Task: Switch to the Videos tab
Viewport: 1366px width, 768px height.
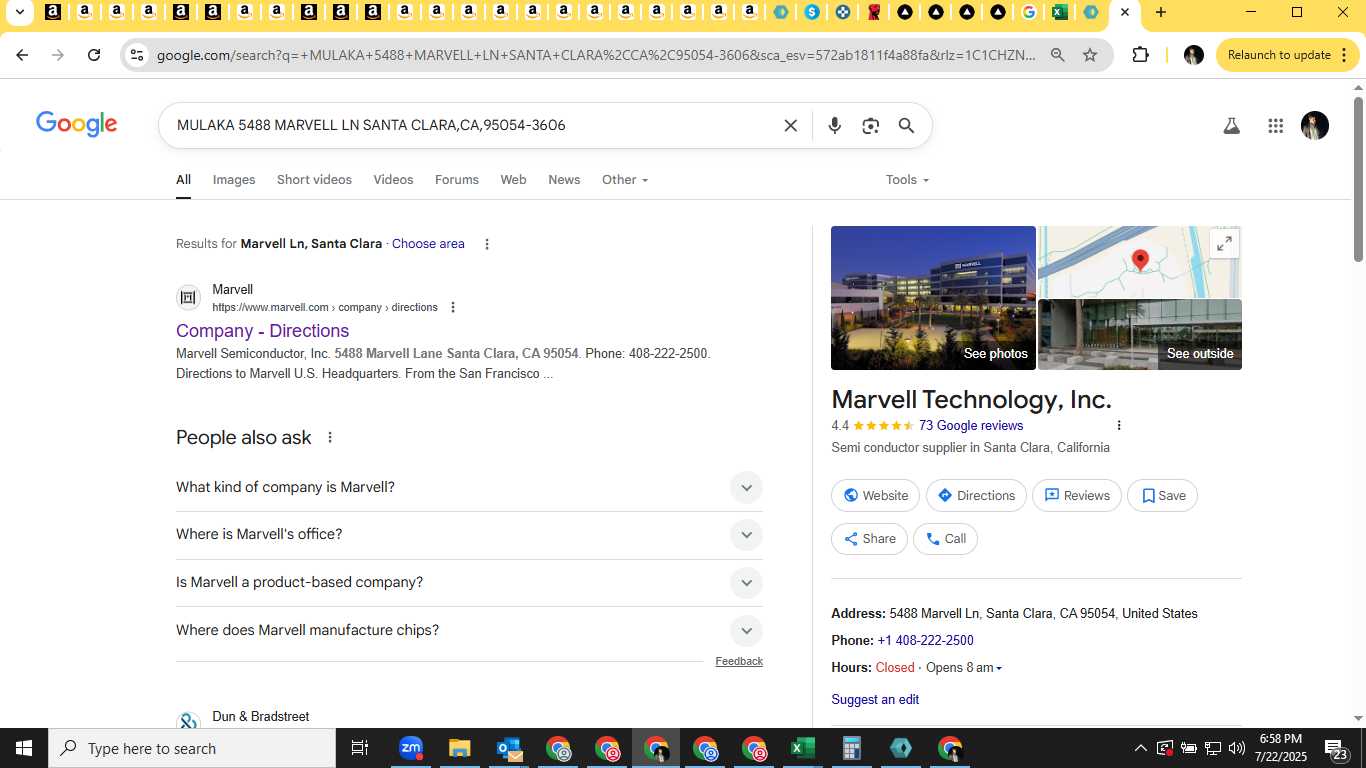Action: point(393,180)
